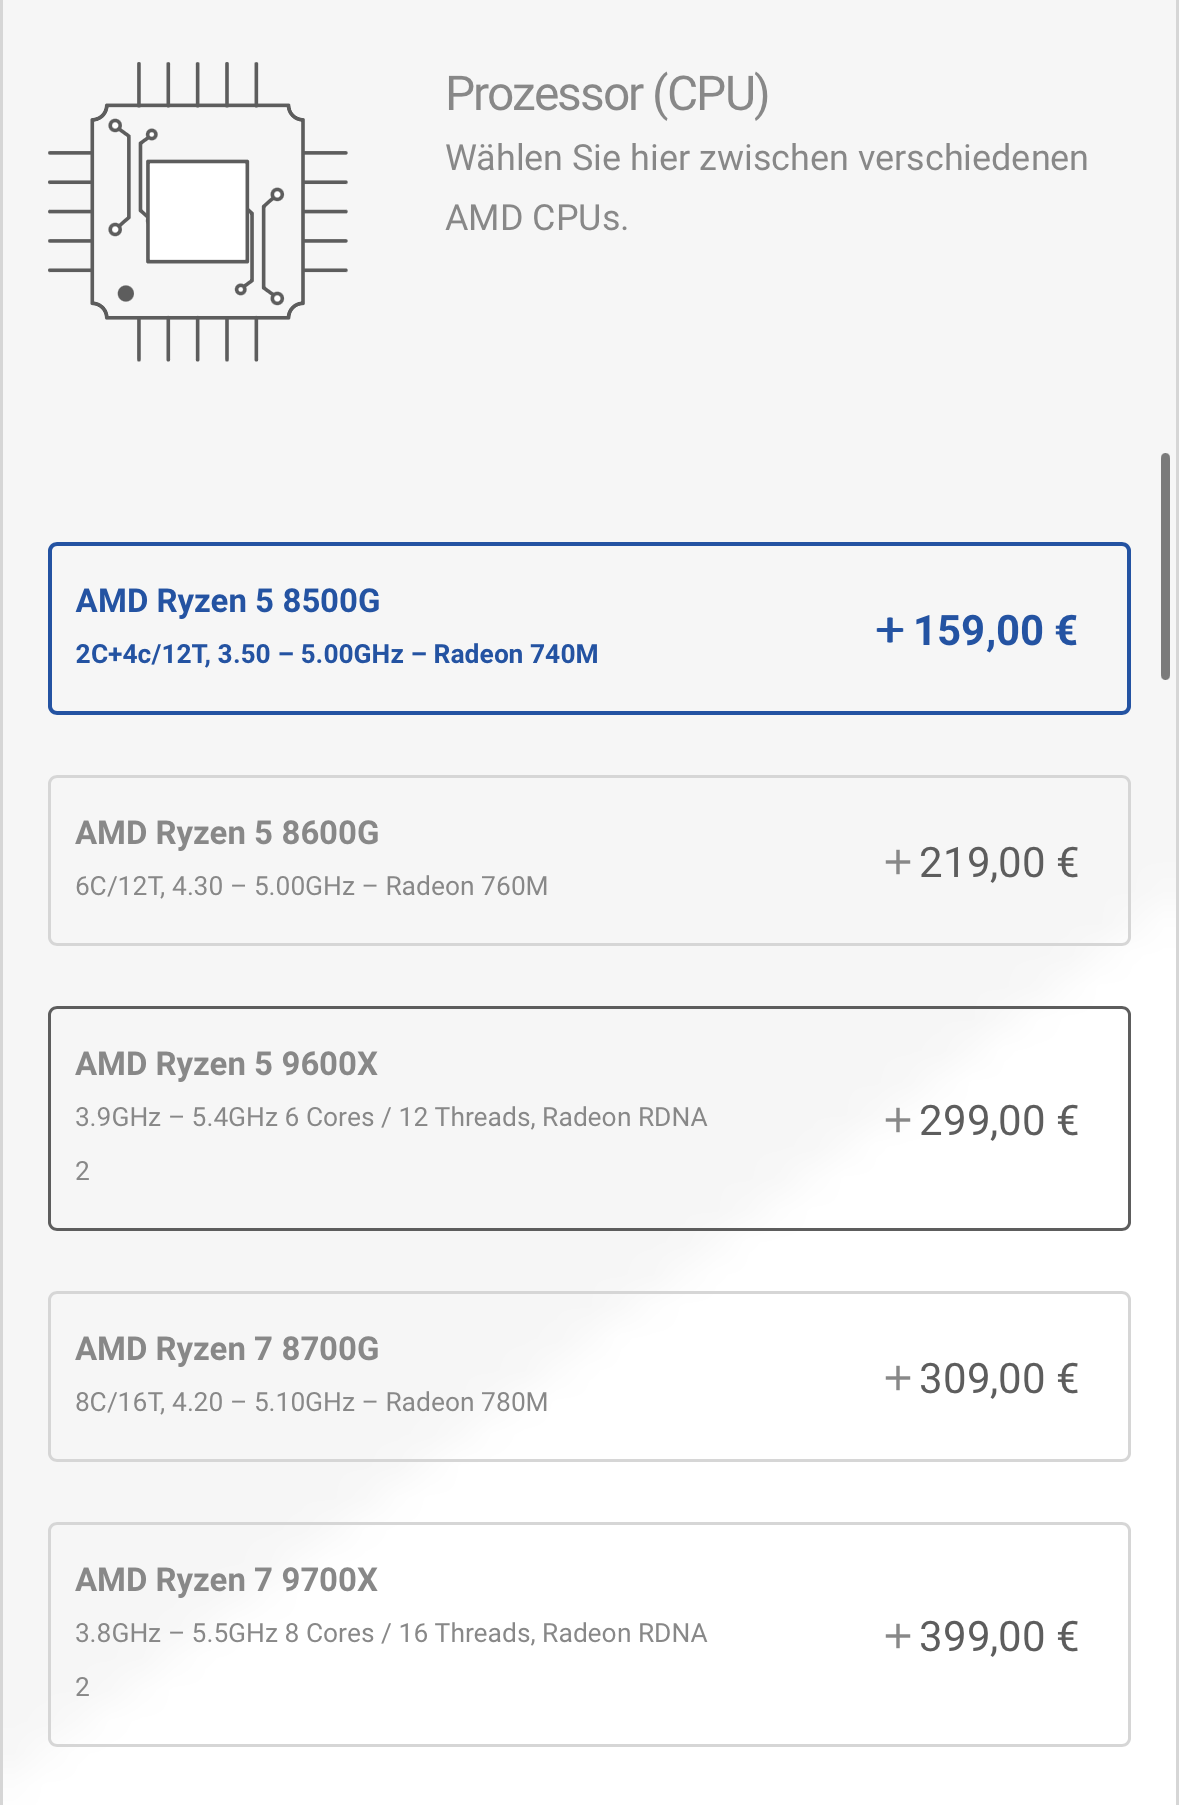Click the plus icon beside 299,00 €
The width and height of the screenshot is (1179, 1805).
pos(897,1121)
